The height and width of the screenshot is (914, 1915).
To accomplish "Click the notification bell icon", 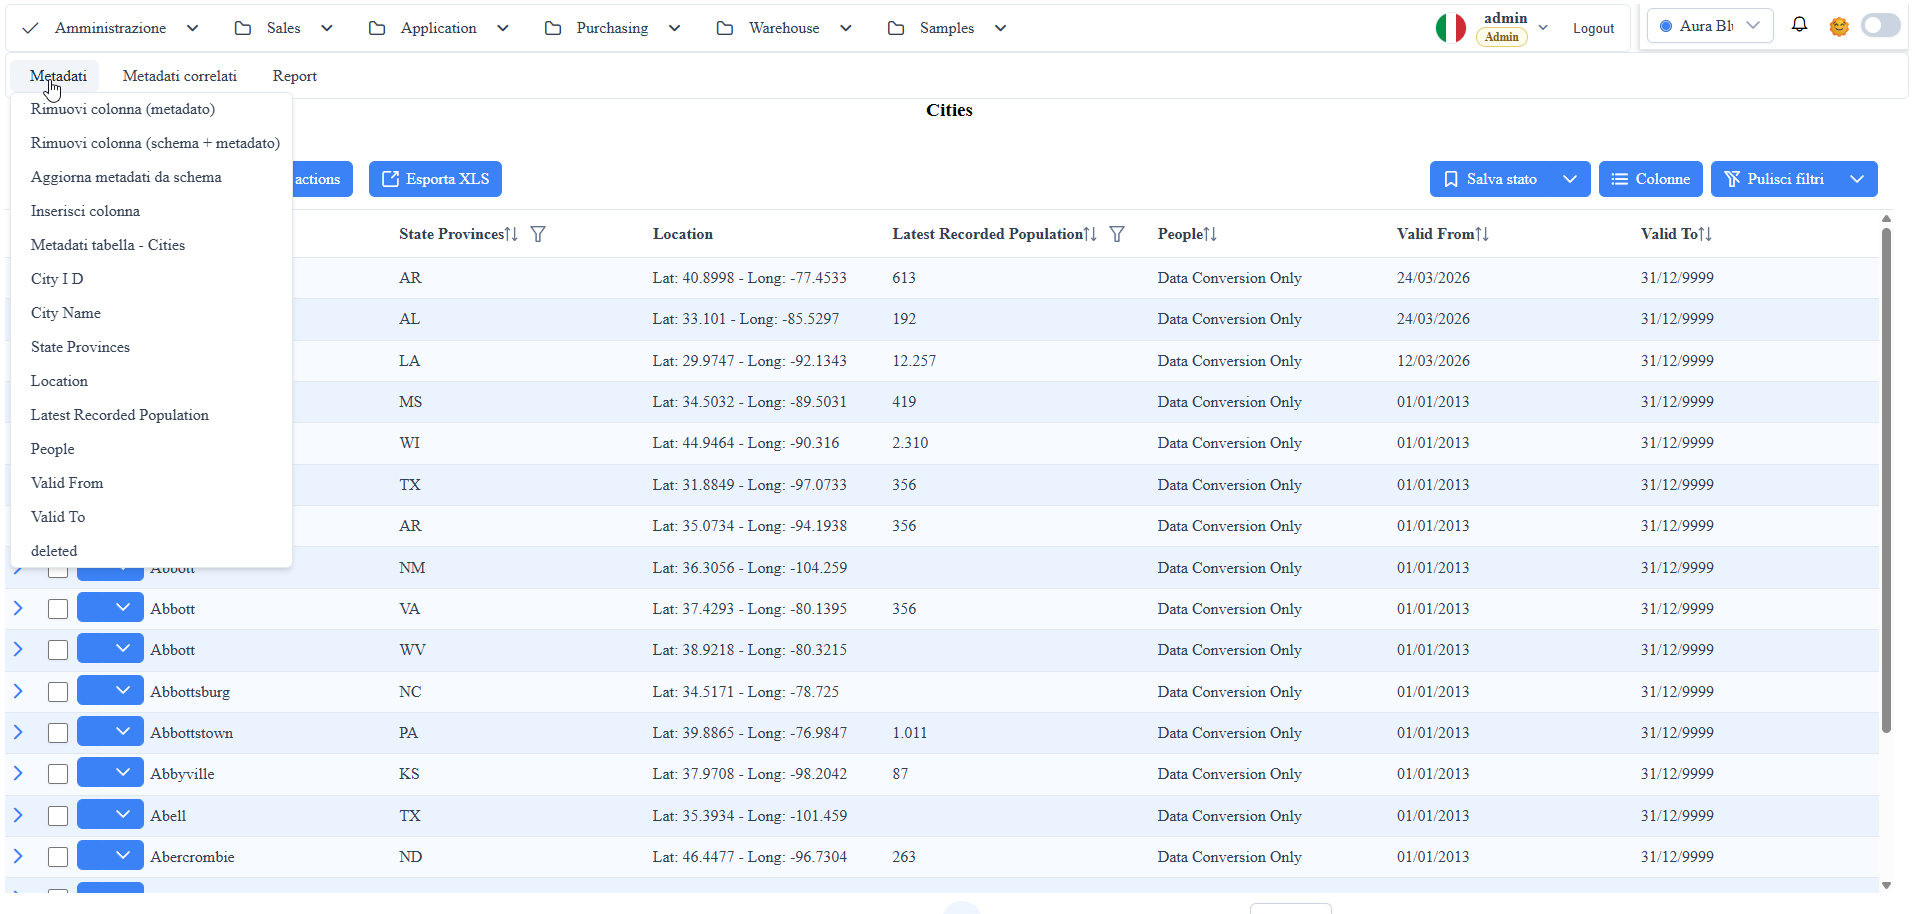I will click(1799, 25).
